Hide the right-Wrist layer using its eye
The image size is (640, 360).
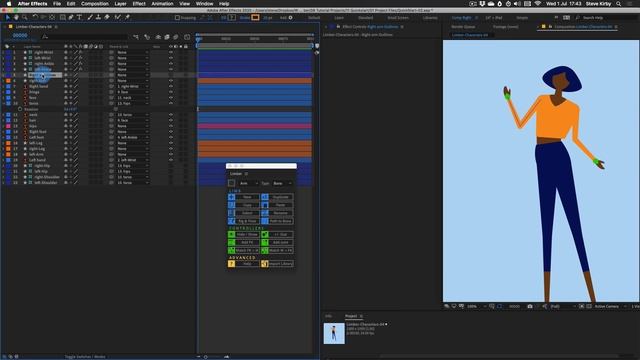tap(171, 52)
